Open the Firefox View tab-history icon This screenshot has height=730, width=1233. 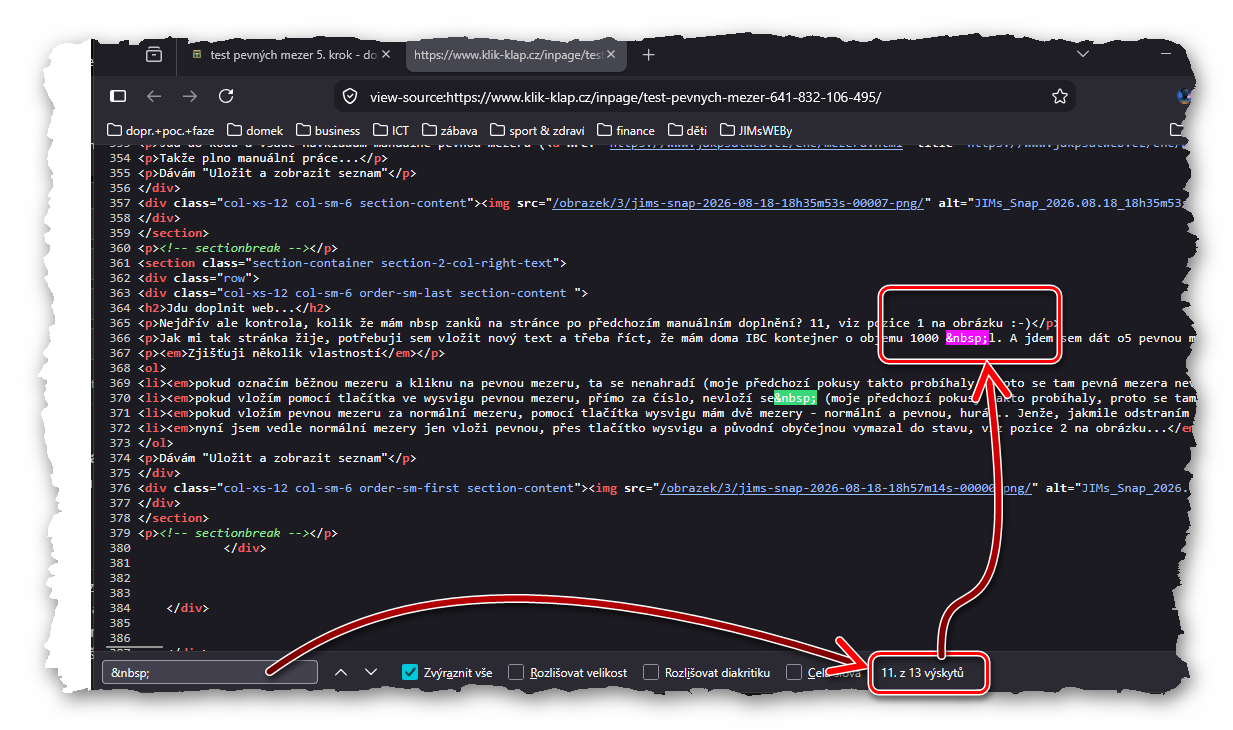point(154,55)
